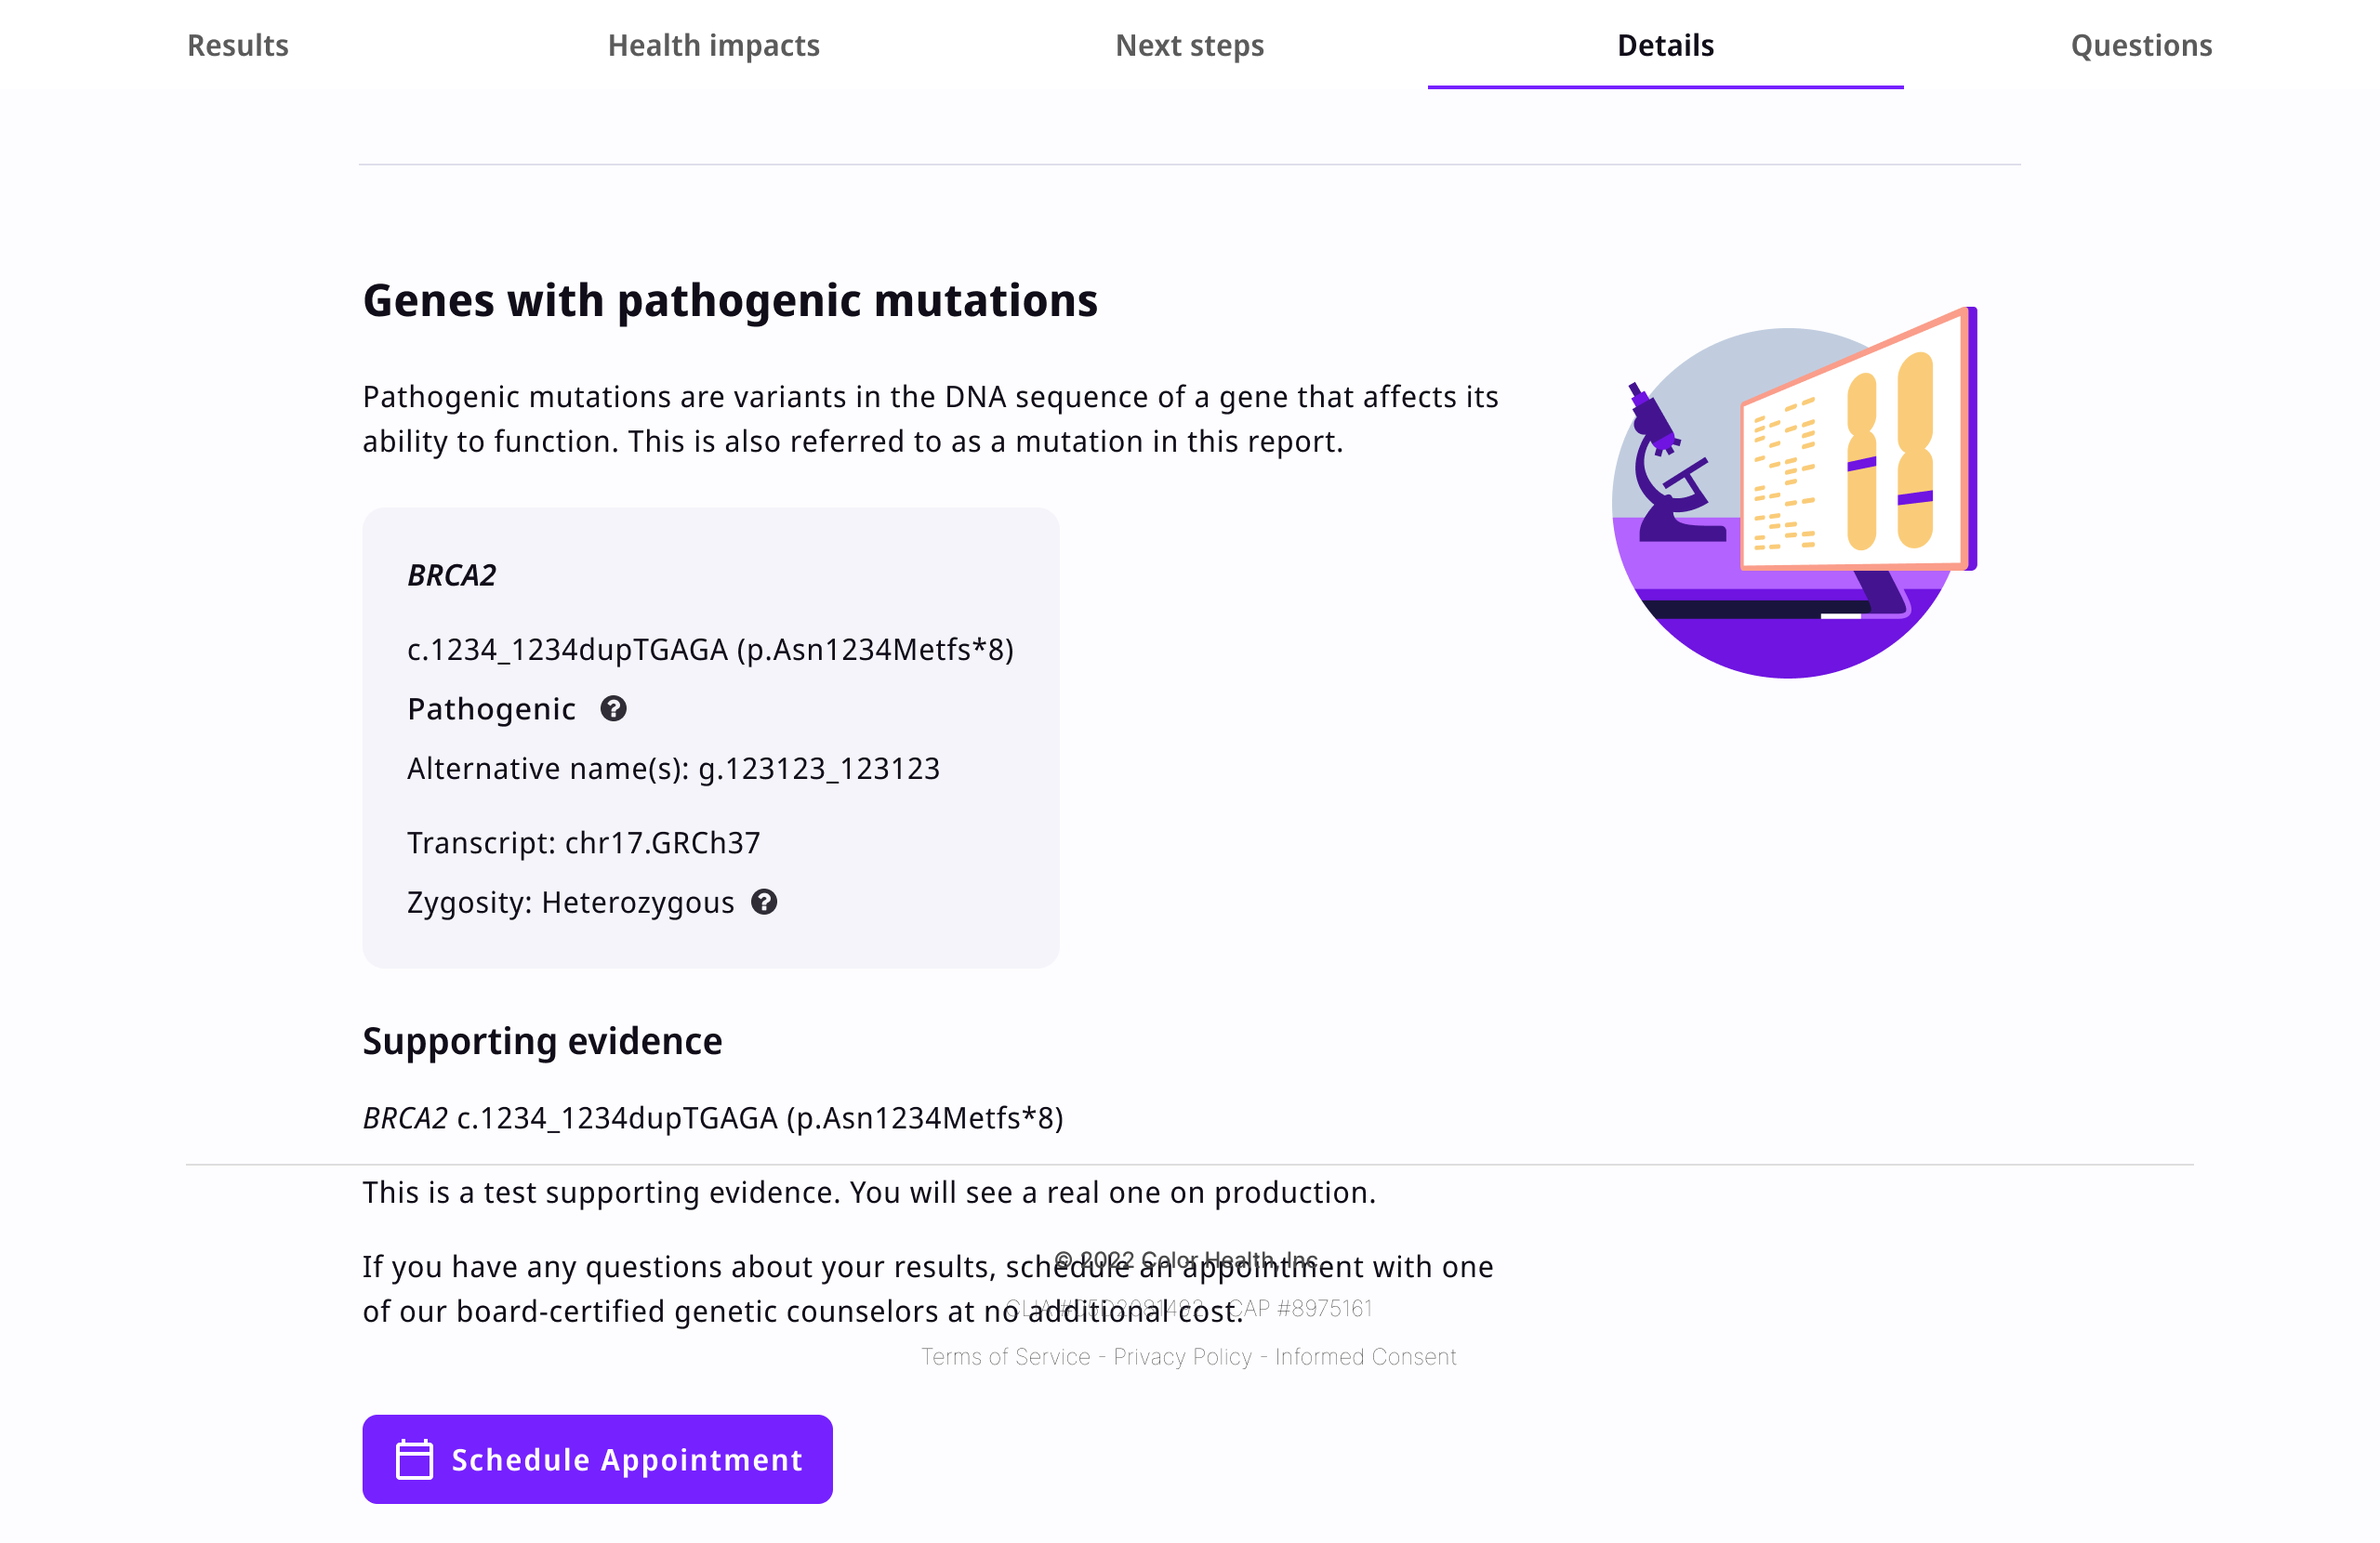Open the Health impacts tab
The height and width of the screenshot is (1543, 2380).
tap(714, 45)
